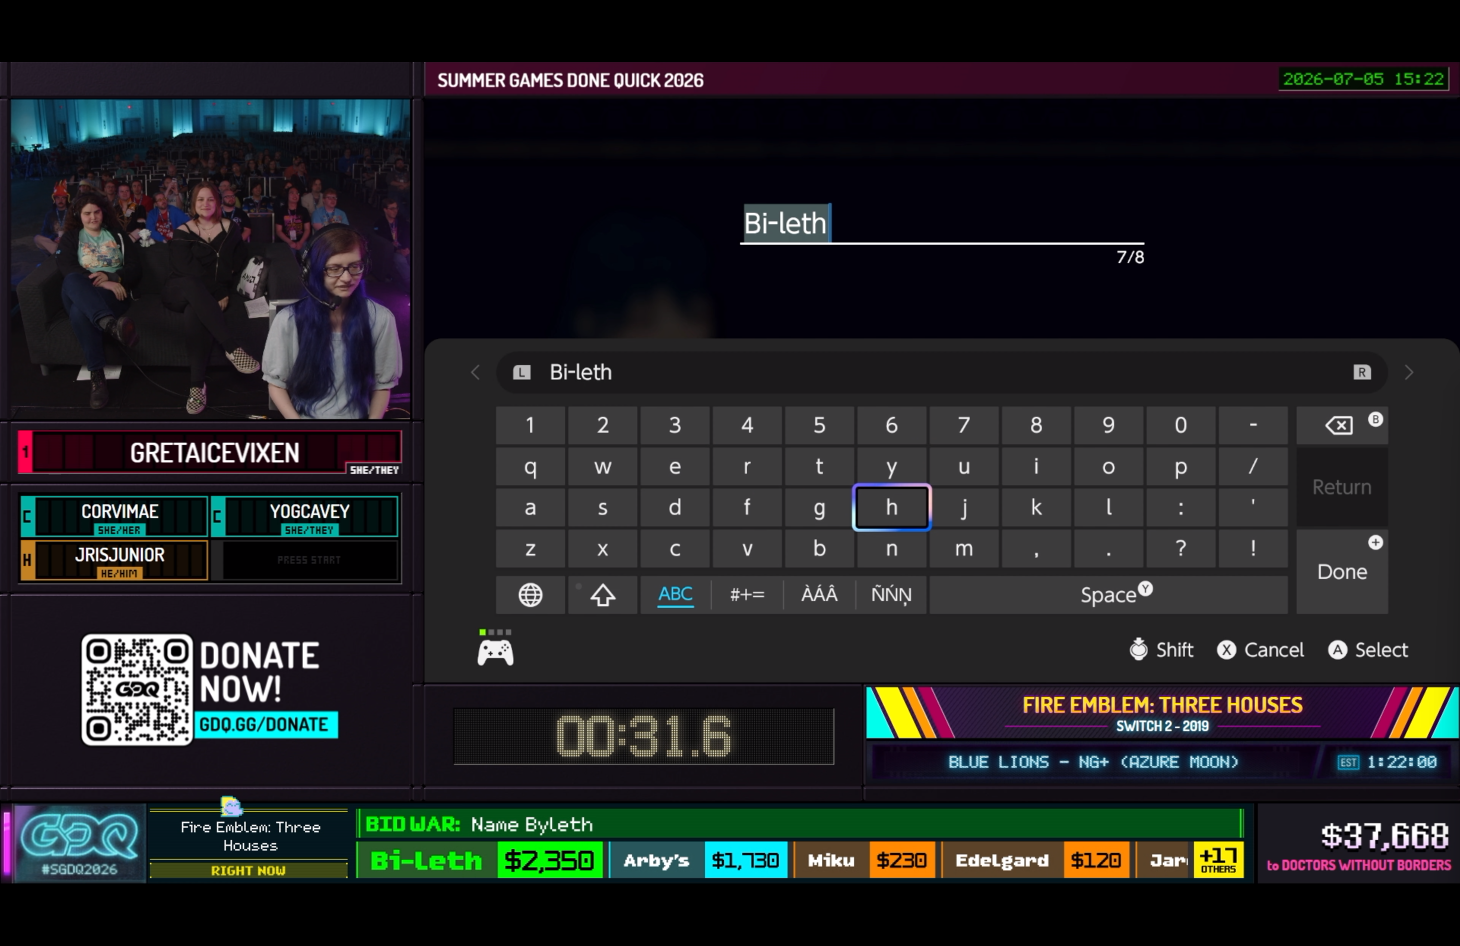
Task: Click the $37,668 donation total
Action: pos(1384,835)
